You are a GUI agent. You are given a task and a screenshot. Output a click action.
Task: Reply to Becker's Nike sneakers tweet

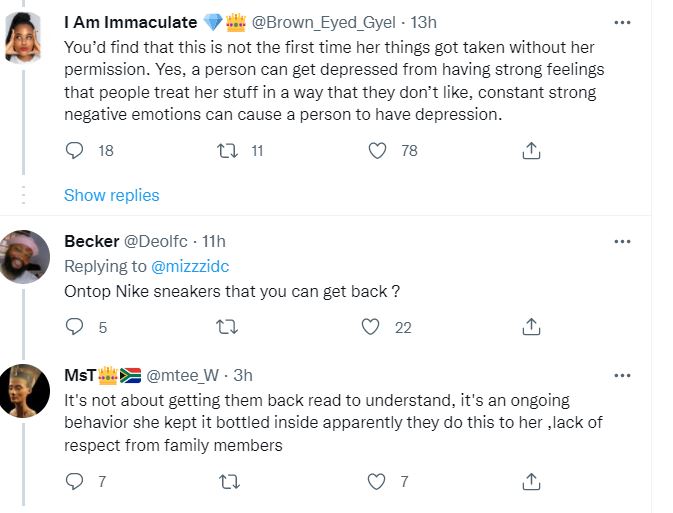[74, 327]
